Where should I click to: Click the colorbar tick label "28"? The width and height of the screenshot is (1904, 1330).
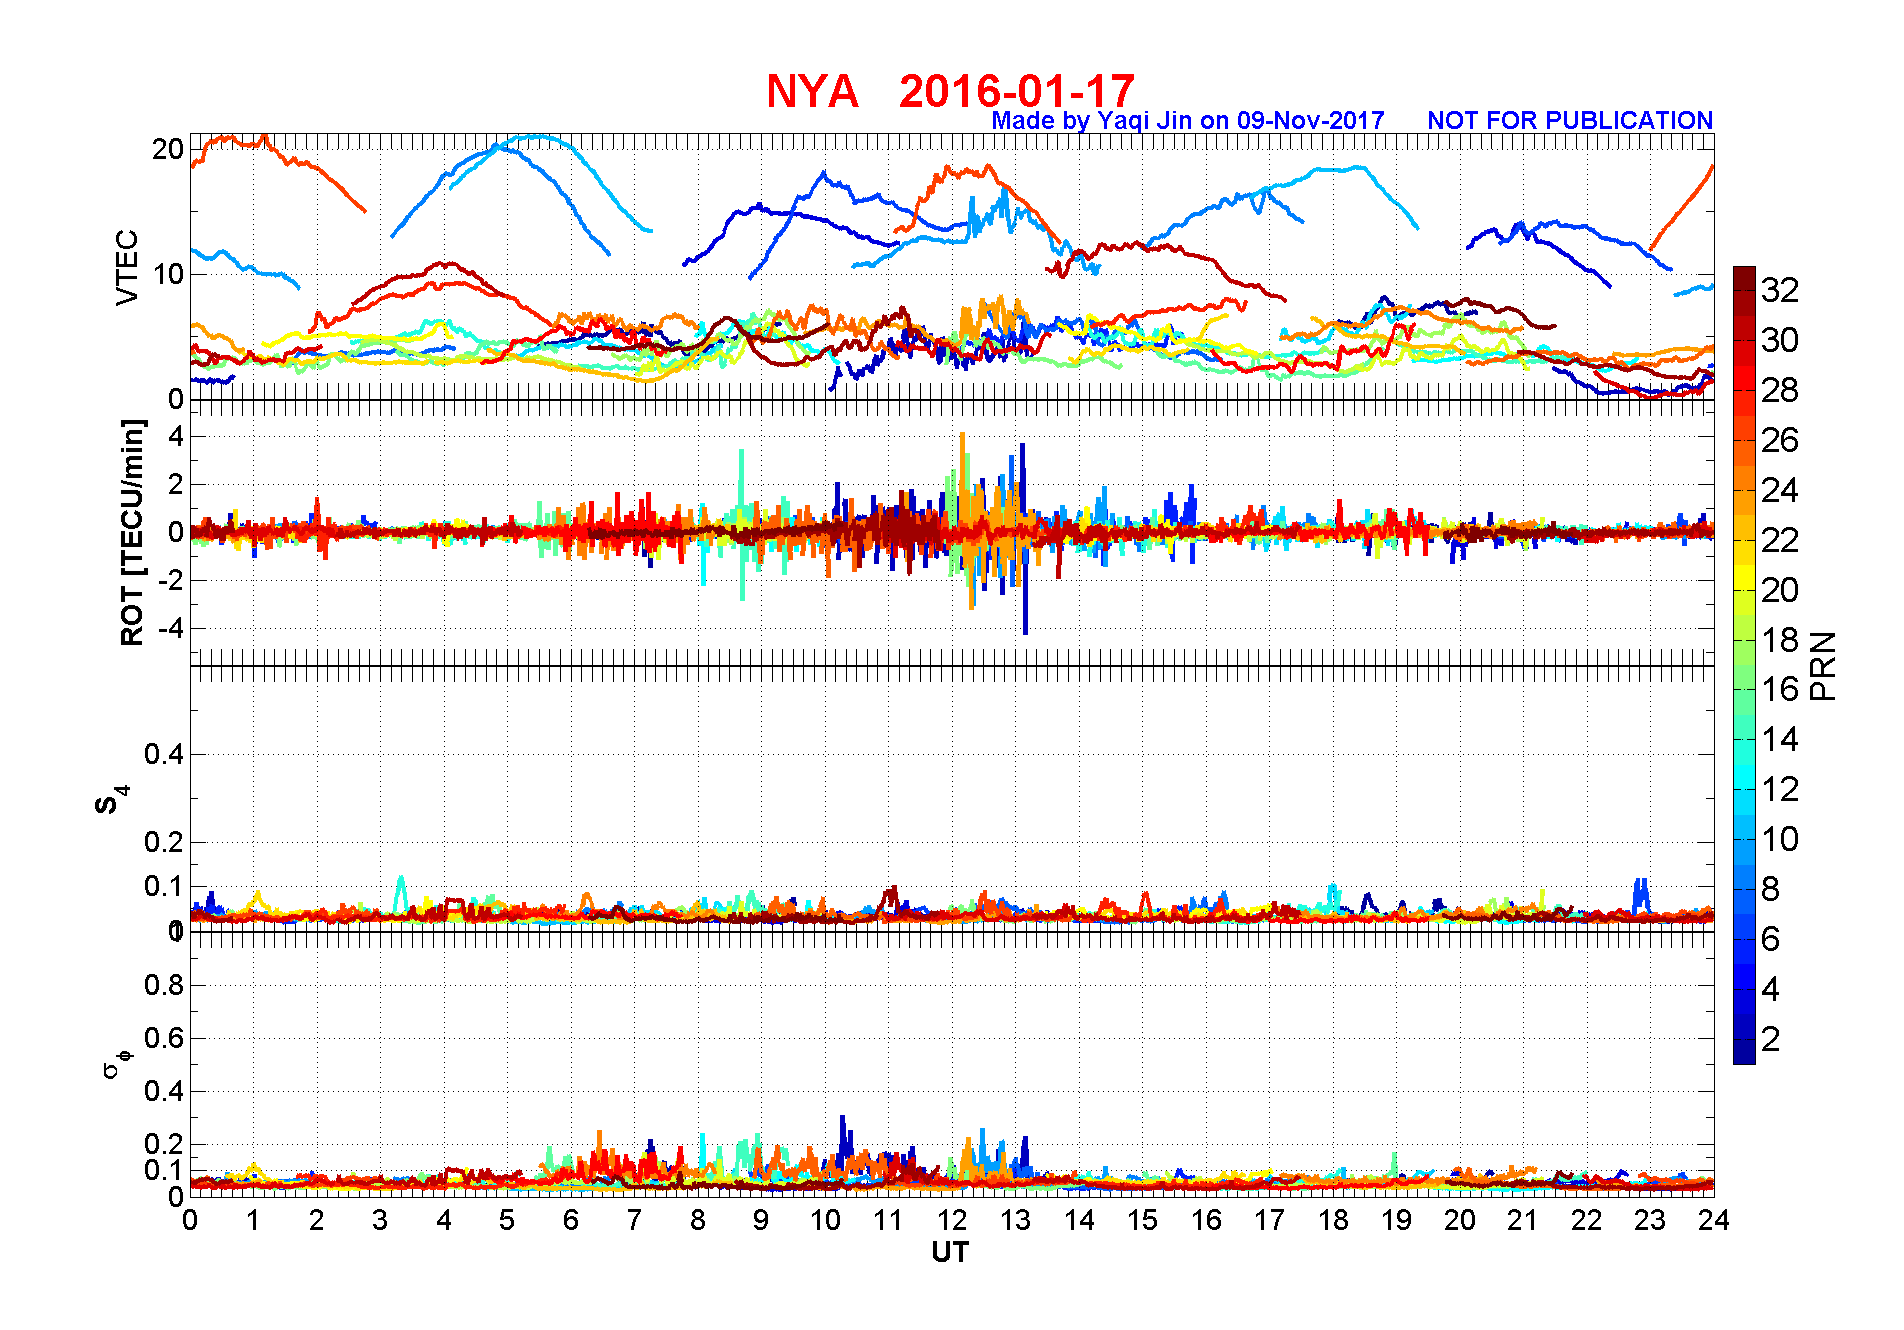point(1780,390)
